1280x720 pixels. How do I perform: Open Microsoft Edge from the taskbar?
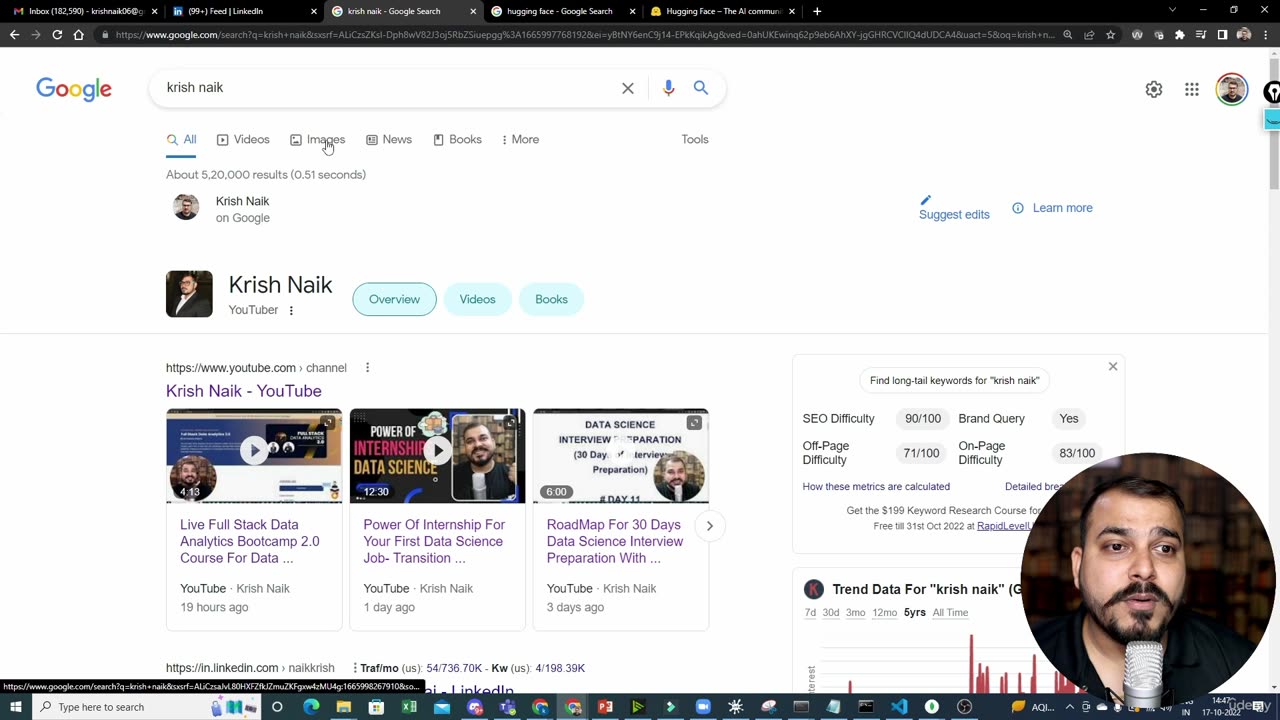coord(311,707)
